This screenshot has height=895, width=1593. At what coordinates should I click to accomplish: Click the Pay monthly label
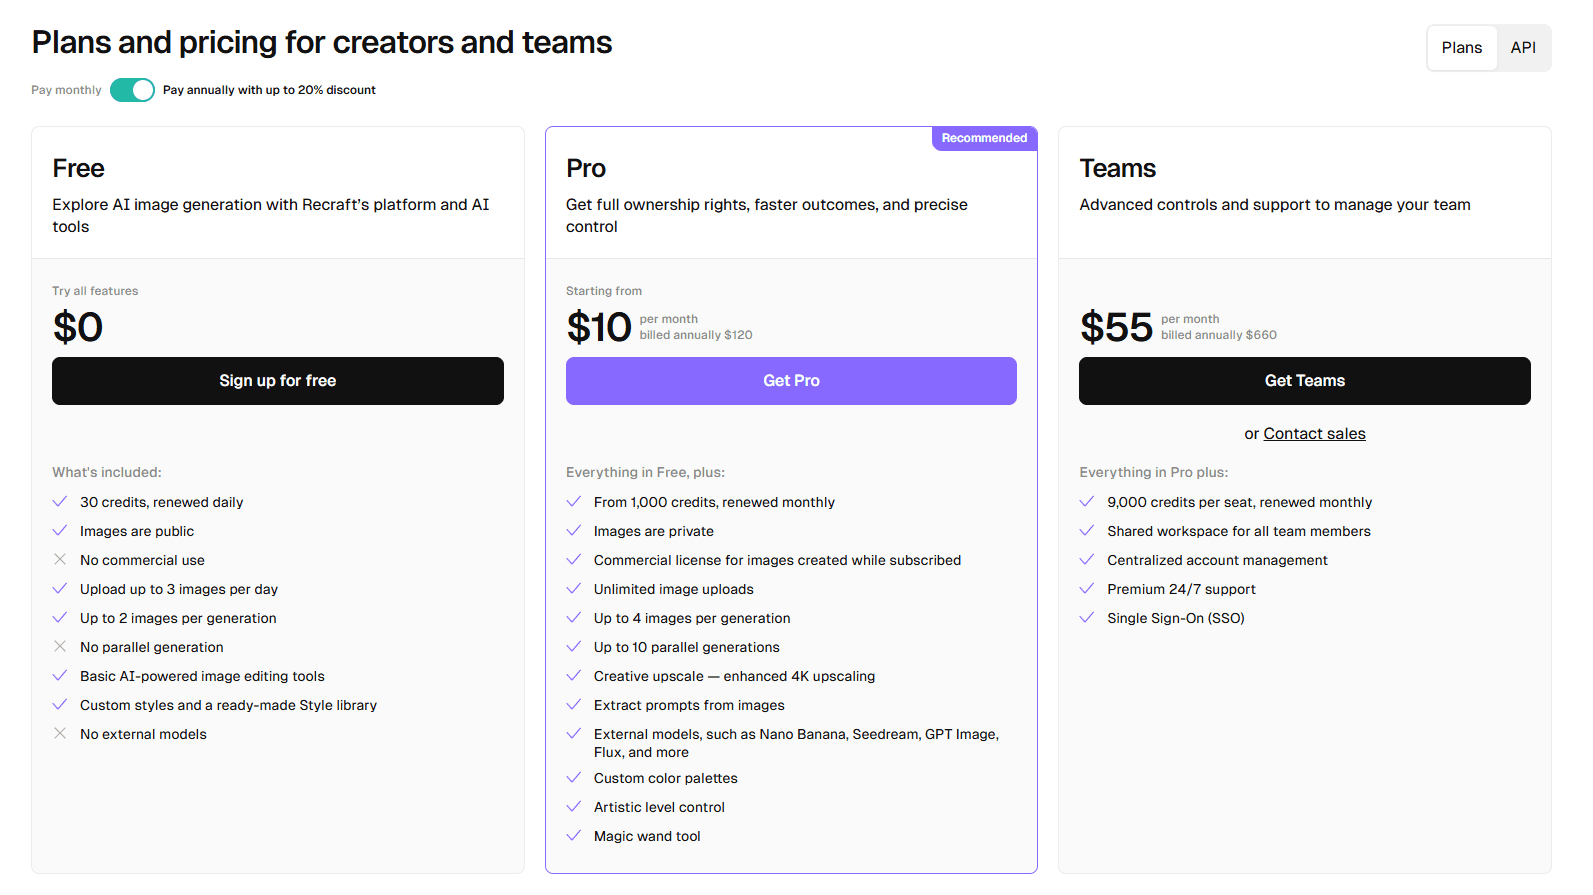66,90
